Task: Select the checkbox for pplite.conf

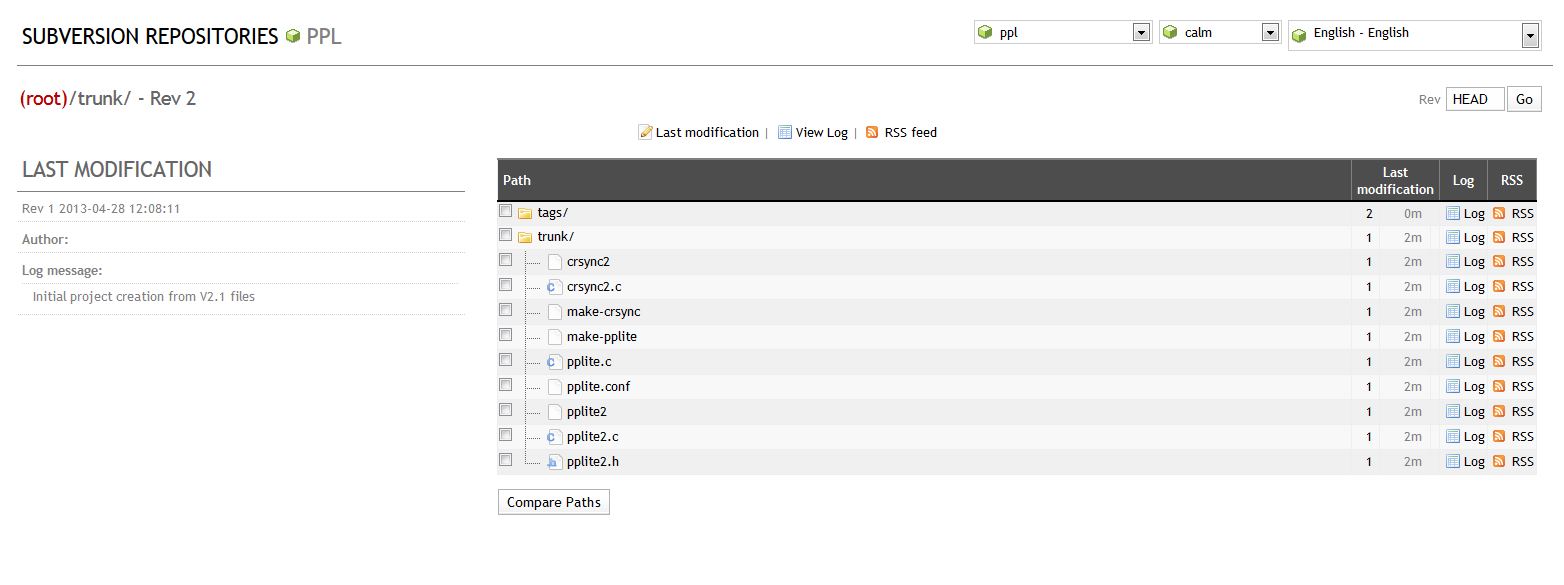Action: pos(506,385)
